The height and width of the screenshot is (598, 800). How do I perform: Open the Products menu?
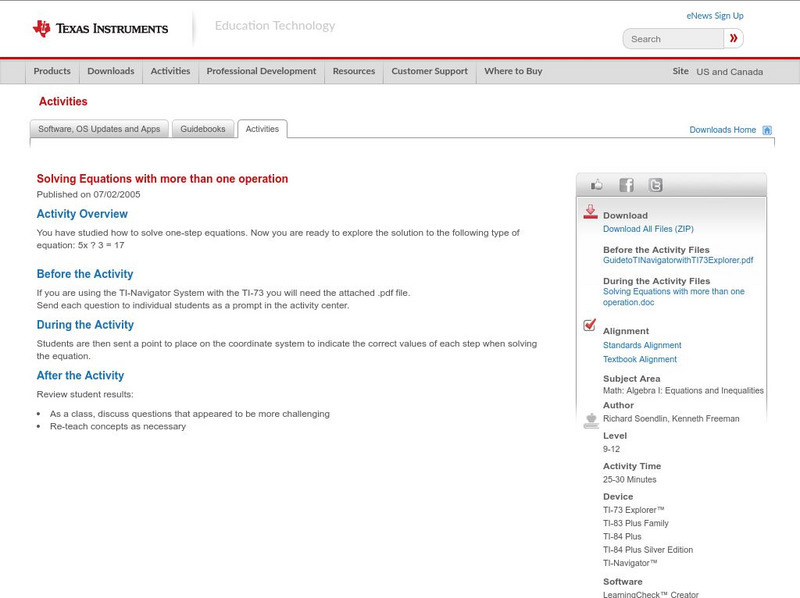[x=52, y=71]
